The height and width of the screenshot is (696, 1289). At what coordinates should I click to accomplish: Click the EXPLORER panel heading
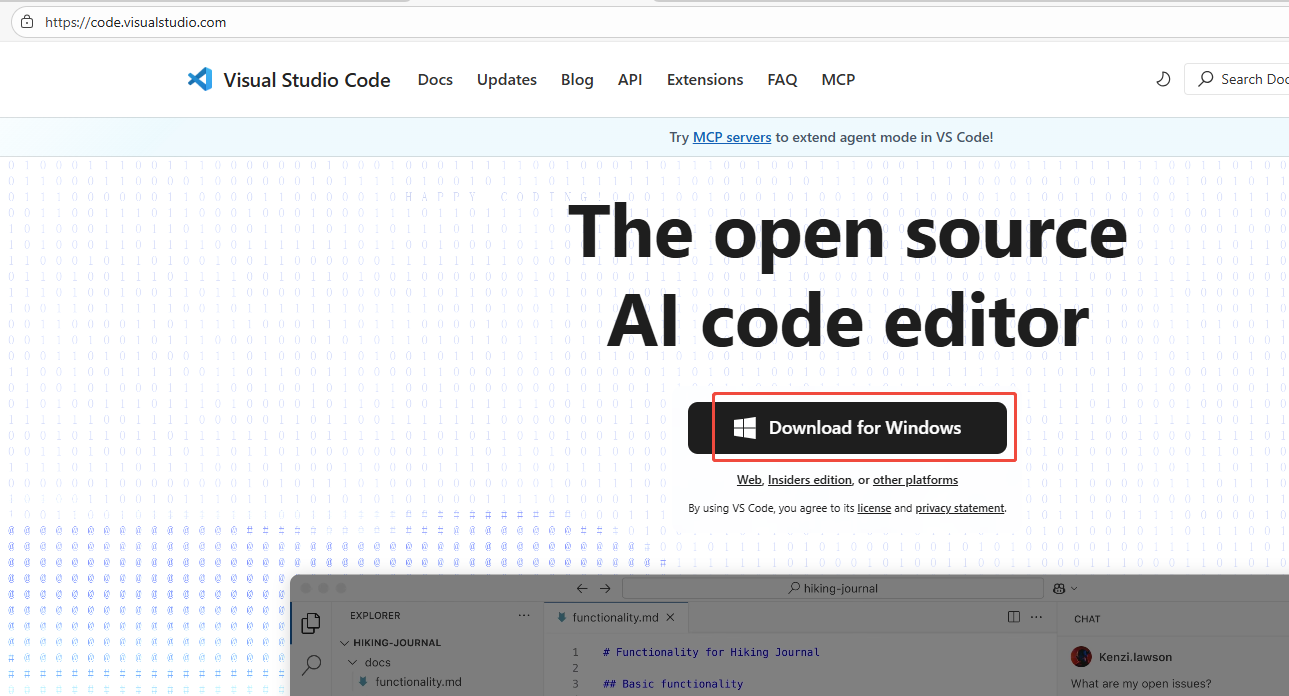[x=375, y=616]
